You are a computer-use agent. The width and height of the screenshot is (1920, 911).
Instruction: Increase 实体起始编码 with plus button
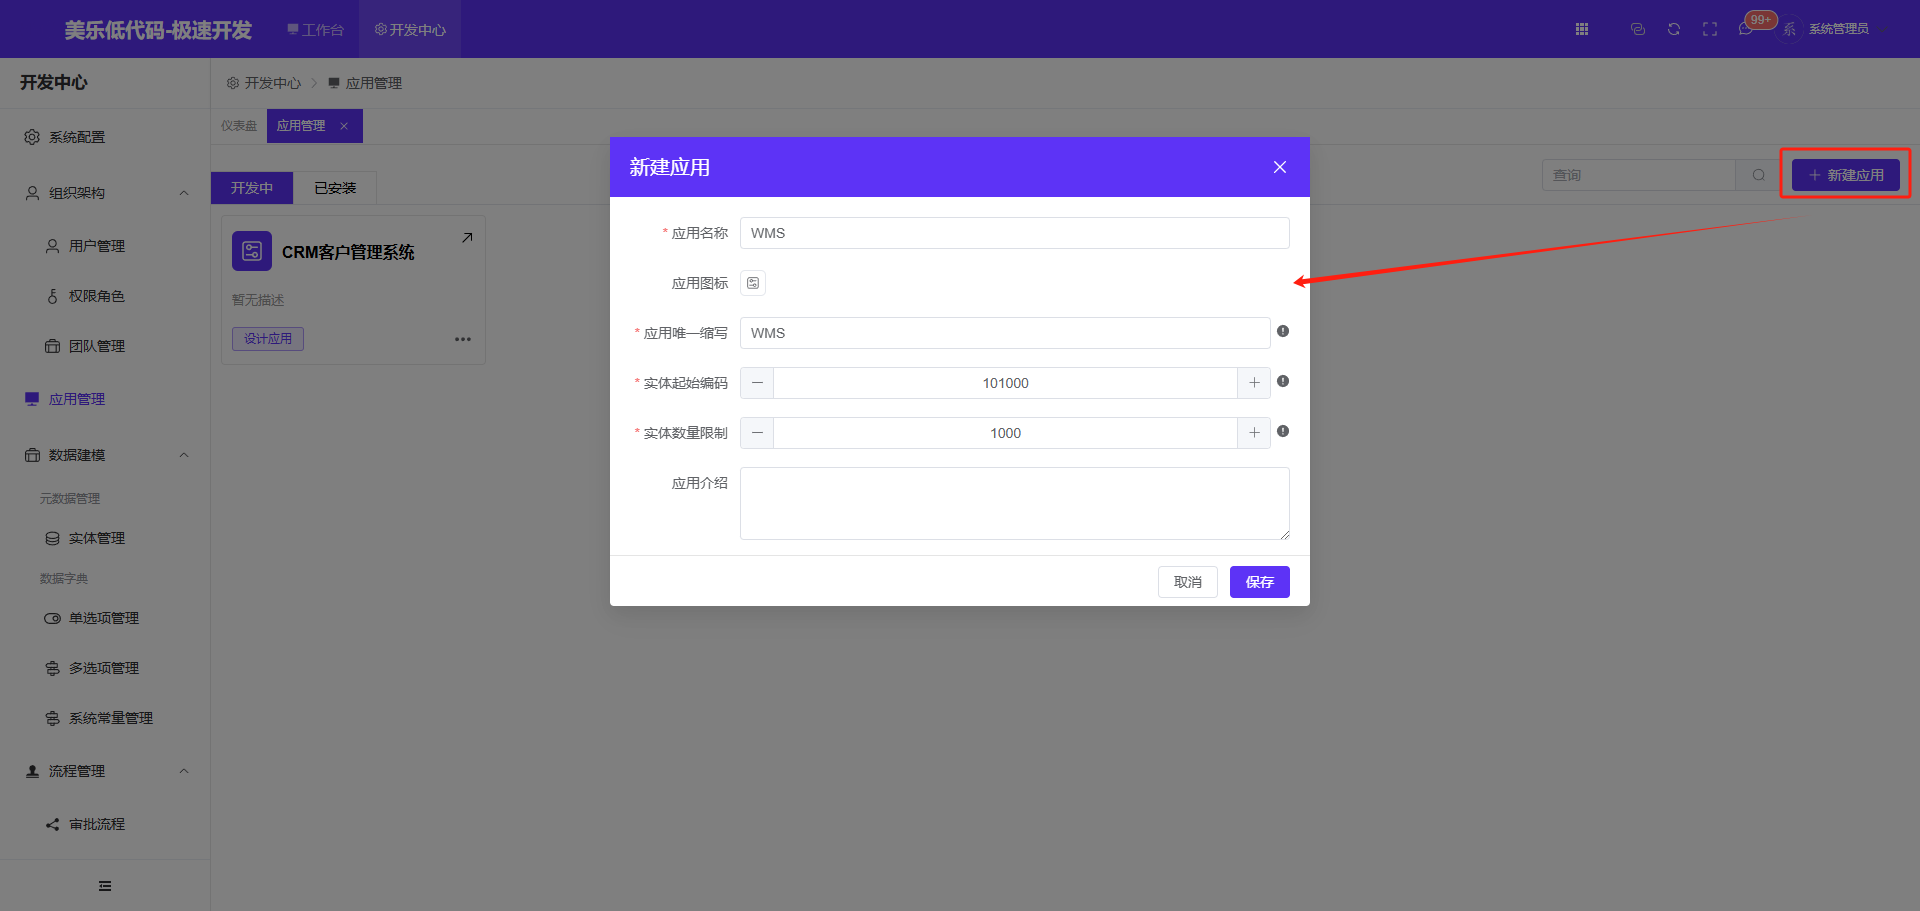point(1254,383)
